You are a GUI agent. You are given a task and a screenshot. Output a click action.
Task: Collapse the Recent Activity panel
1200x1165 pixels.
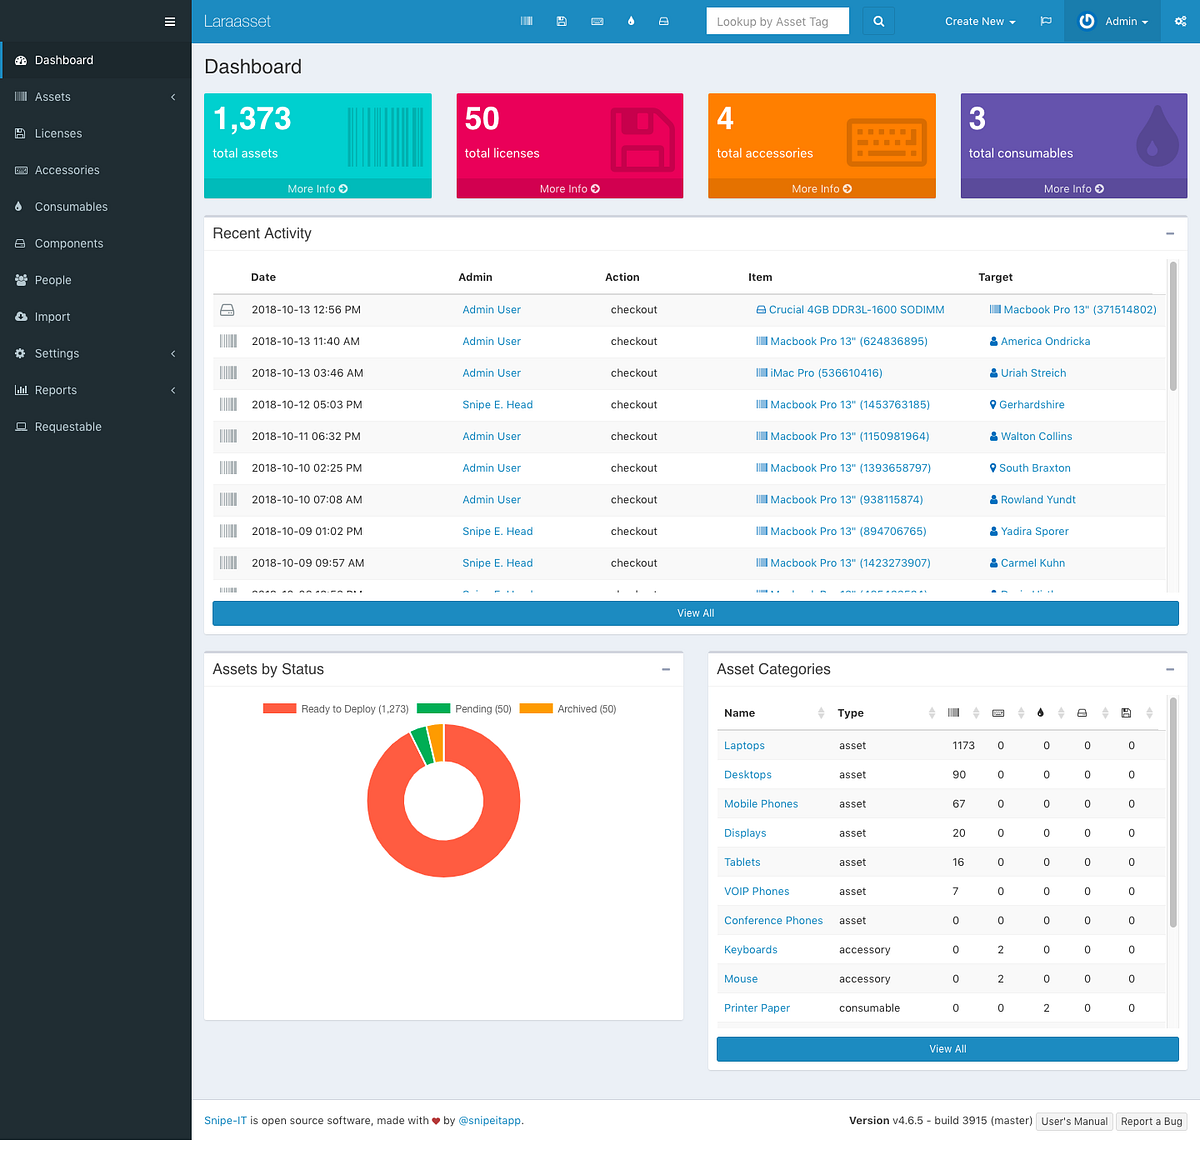(1169, 233)
